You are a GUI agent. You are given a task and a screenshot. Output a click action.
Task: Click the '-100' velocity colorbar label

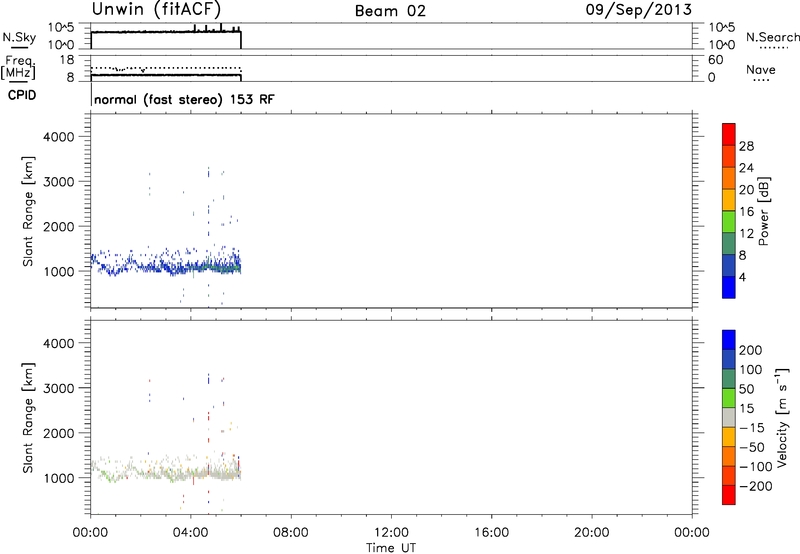click(755, 467)
